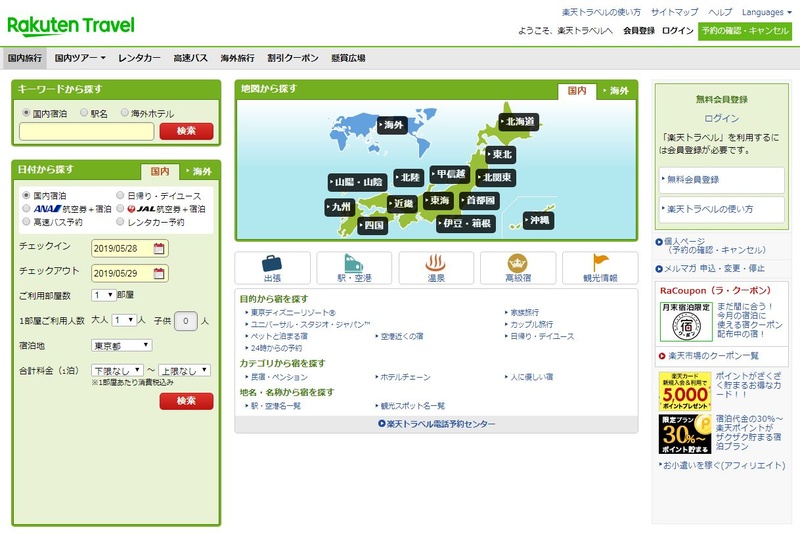
Task: Switch to 海外 tab in map search
Action: point(616,91)
